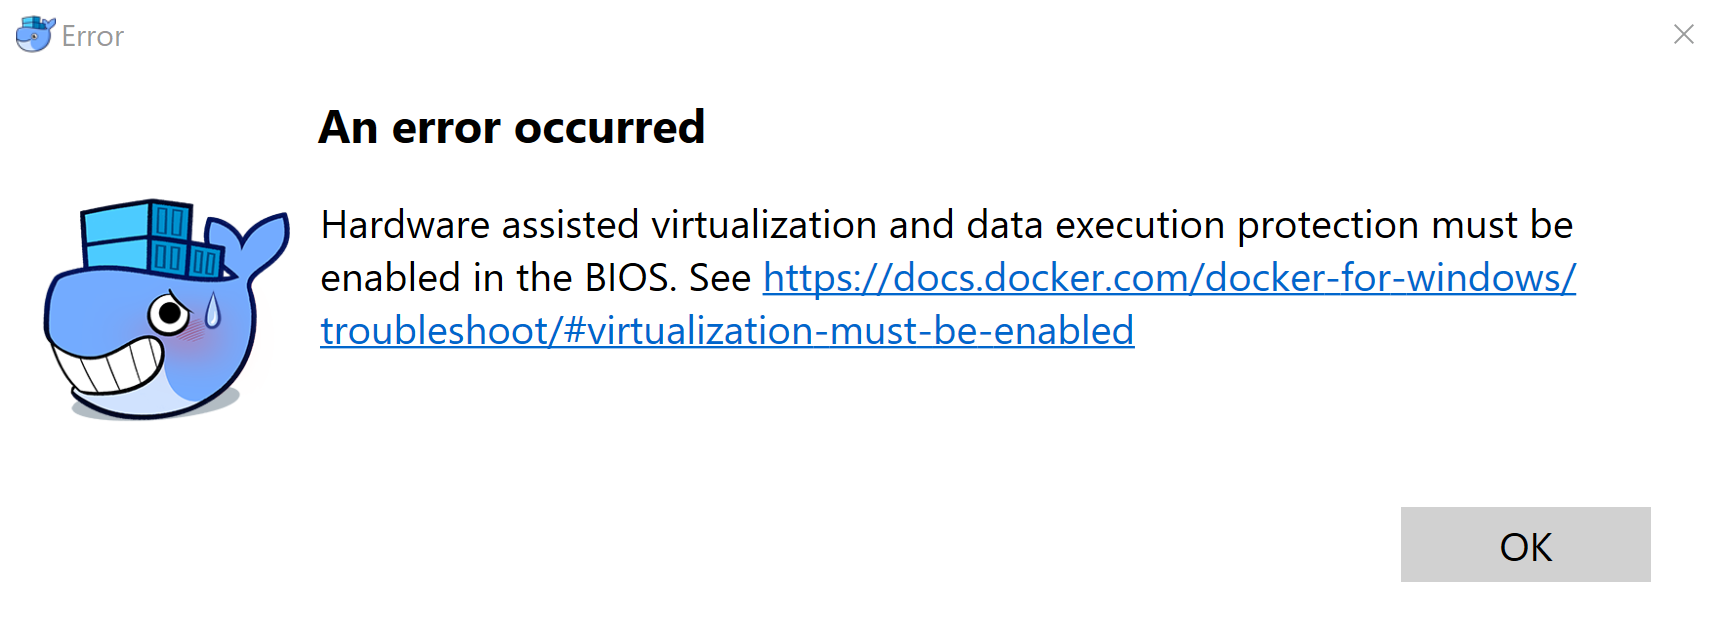The width and height of the screenshot is (1719, 627).
Task: Click the "An error occurred" heading
Action: 511,128
